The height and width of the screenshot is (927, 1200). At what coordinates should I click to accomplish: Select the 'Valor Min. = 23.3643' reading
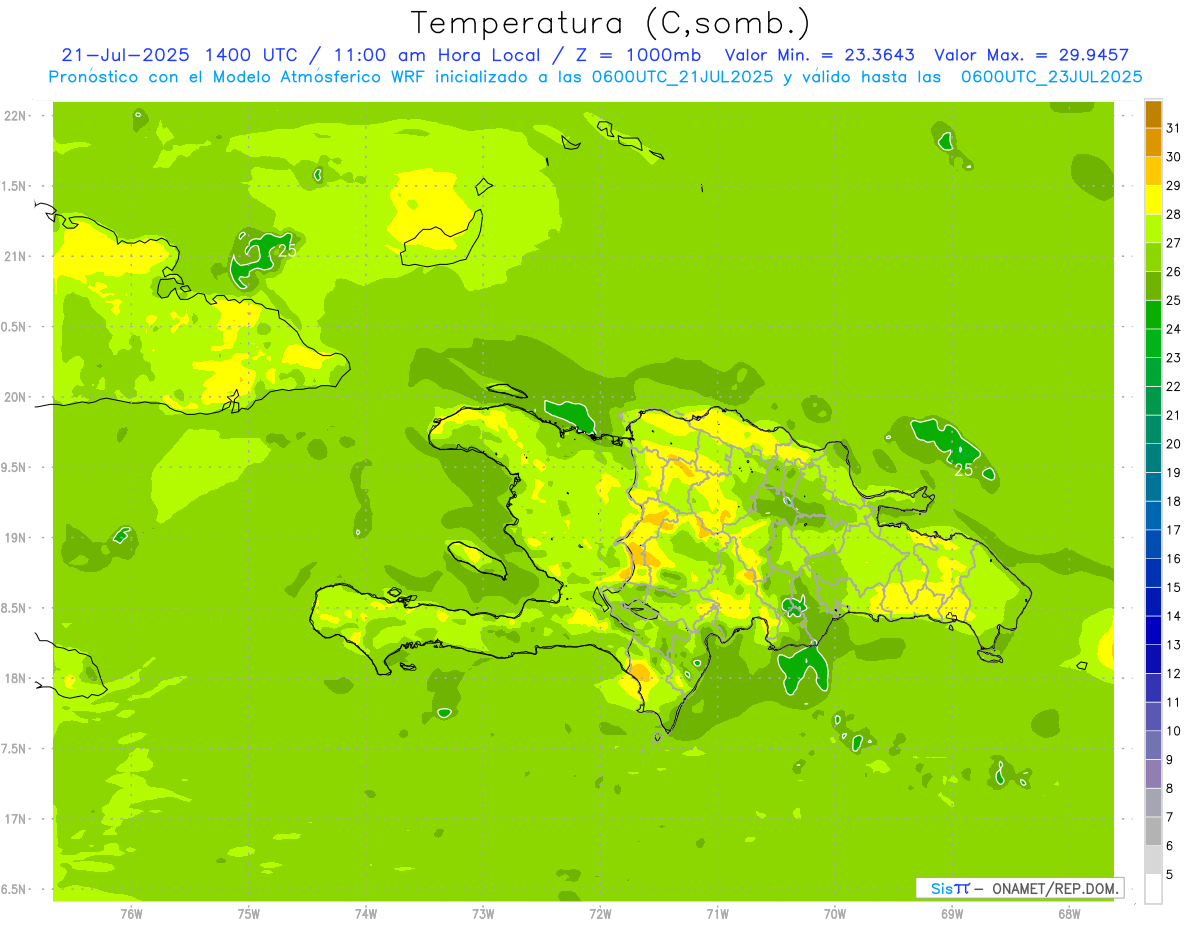click(x=819, y=55)
